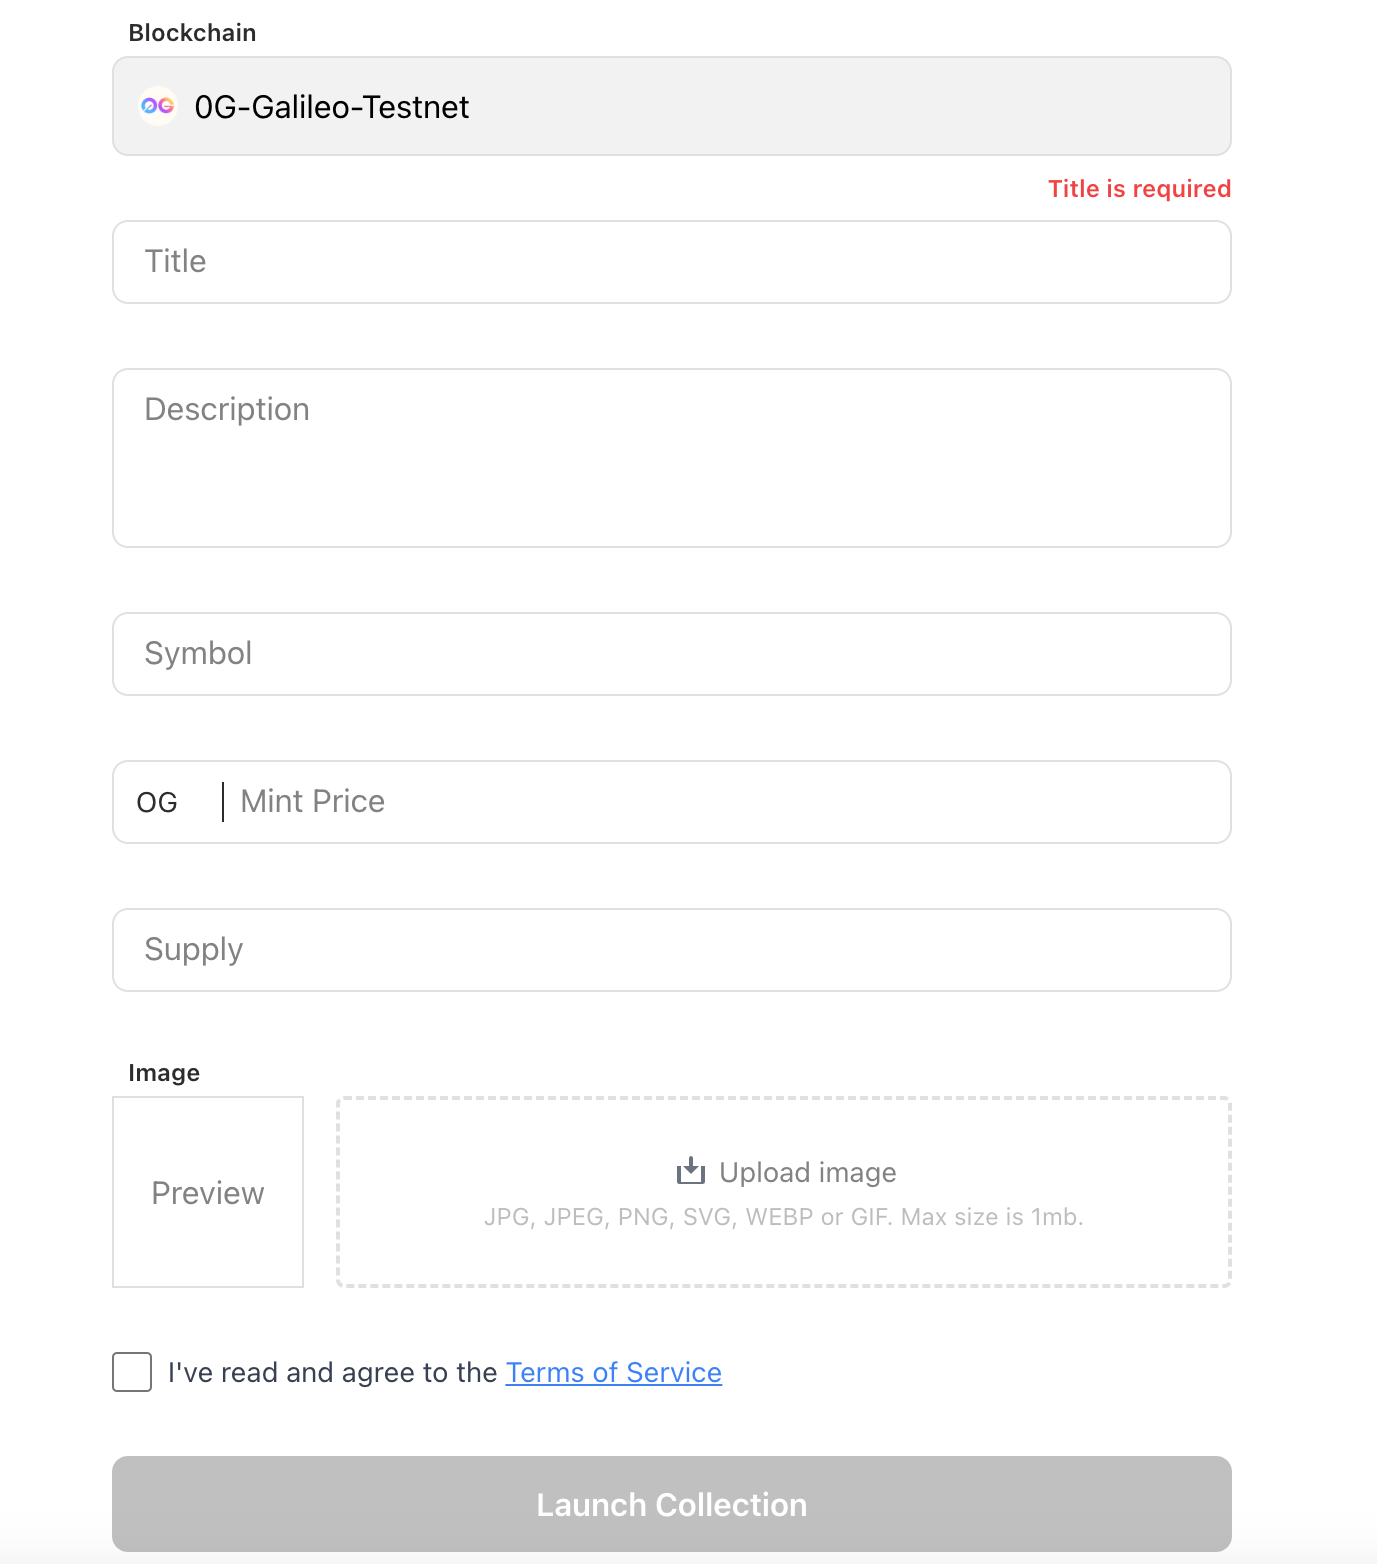This screenshot has width=1377, height=1564.
Task: Click the image Preview thumbnail box
Action: (208, 1192)
